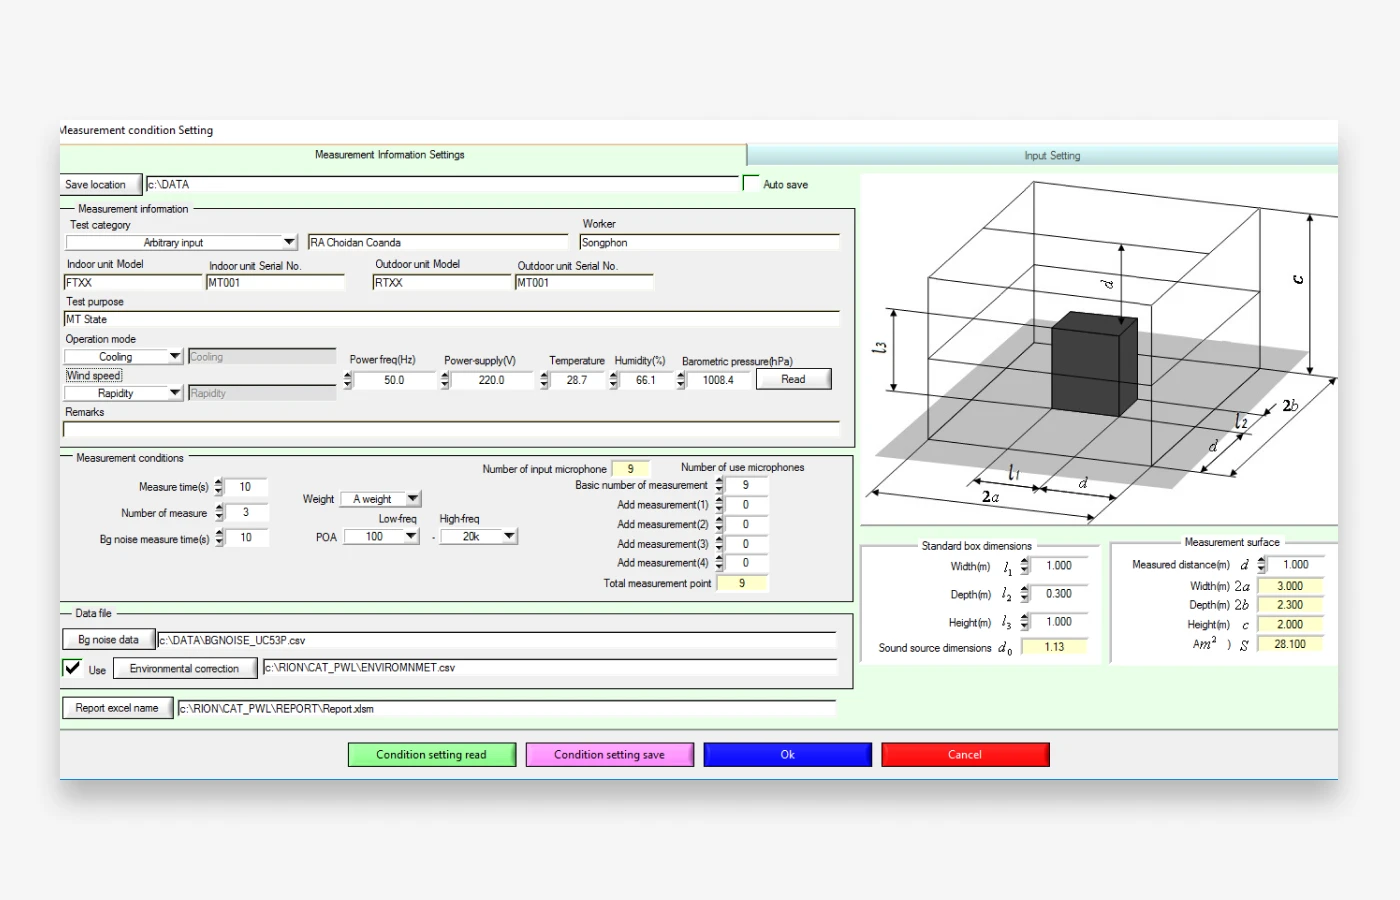Uncheck the Use environmental correction checkbox
1400x900 pixels.
[x=73, y=668]
